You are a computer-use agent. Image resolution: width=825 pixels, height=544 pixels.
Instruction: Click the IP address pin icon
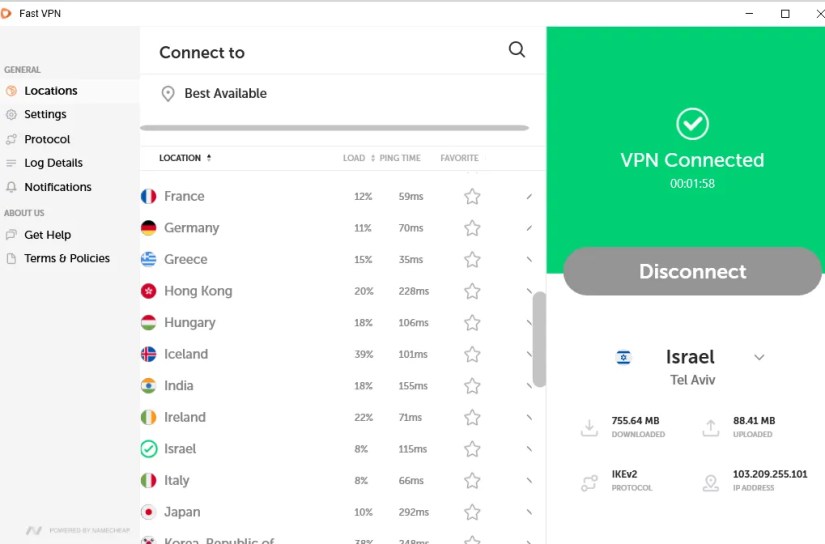pos(711,483)
